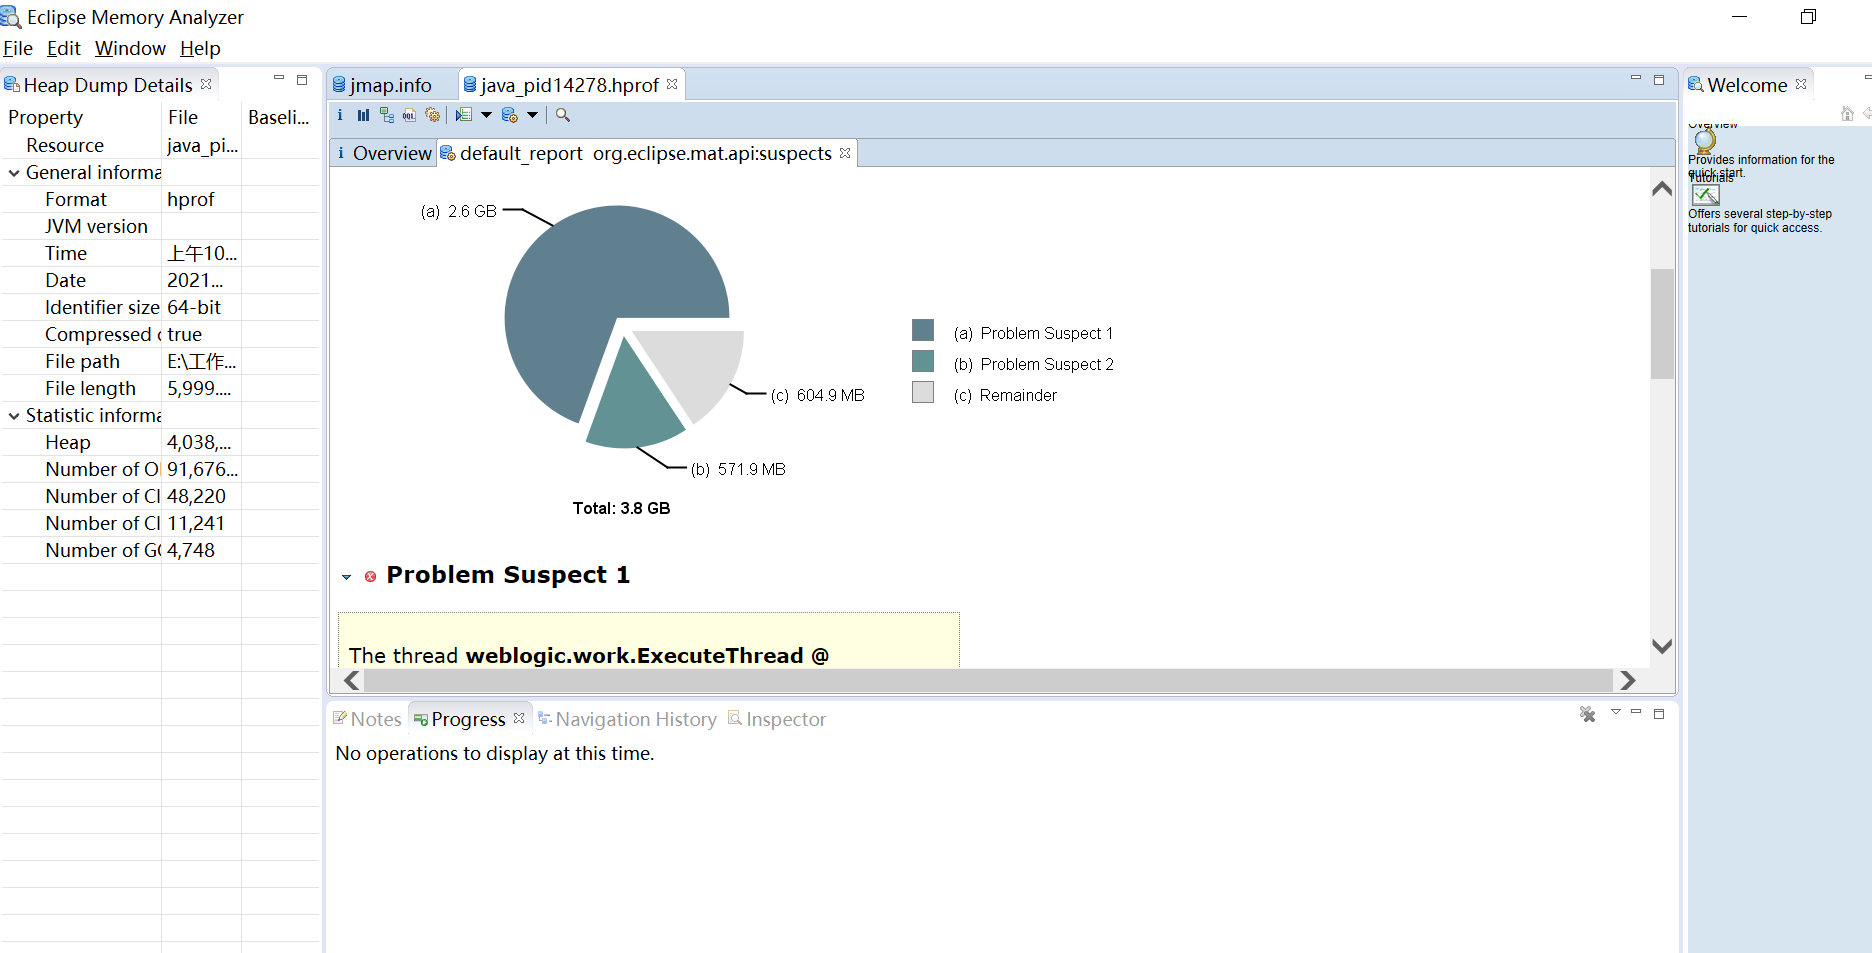Viewport: 1872px width, 953px height.
Task: Open the Dominator Tree view icon
Action: (x=387, y=115)
